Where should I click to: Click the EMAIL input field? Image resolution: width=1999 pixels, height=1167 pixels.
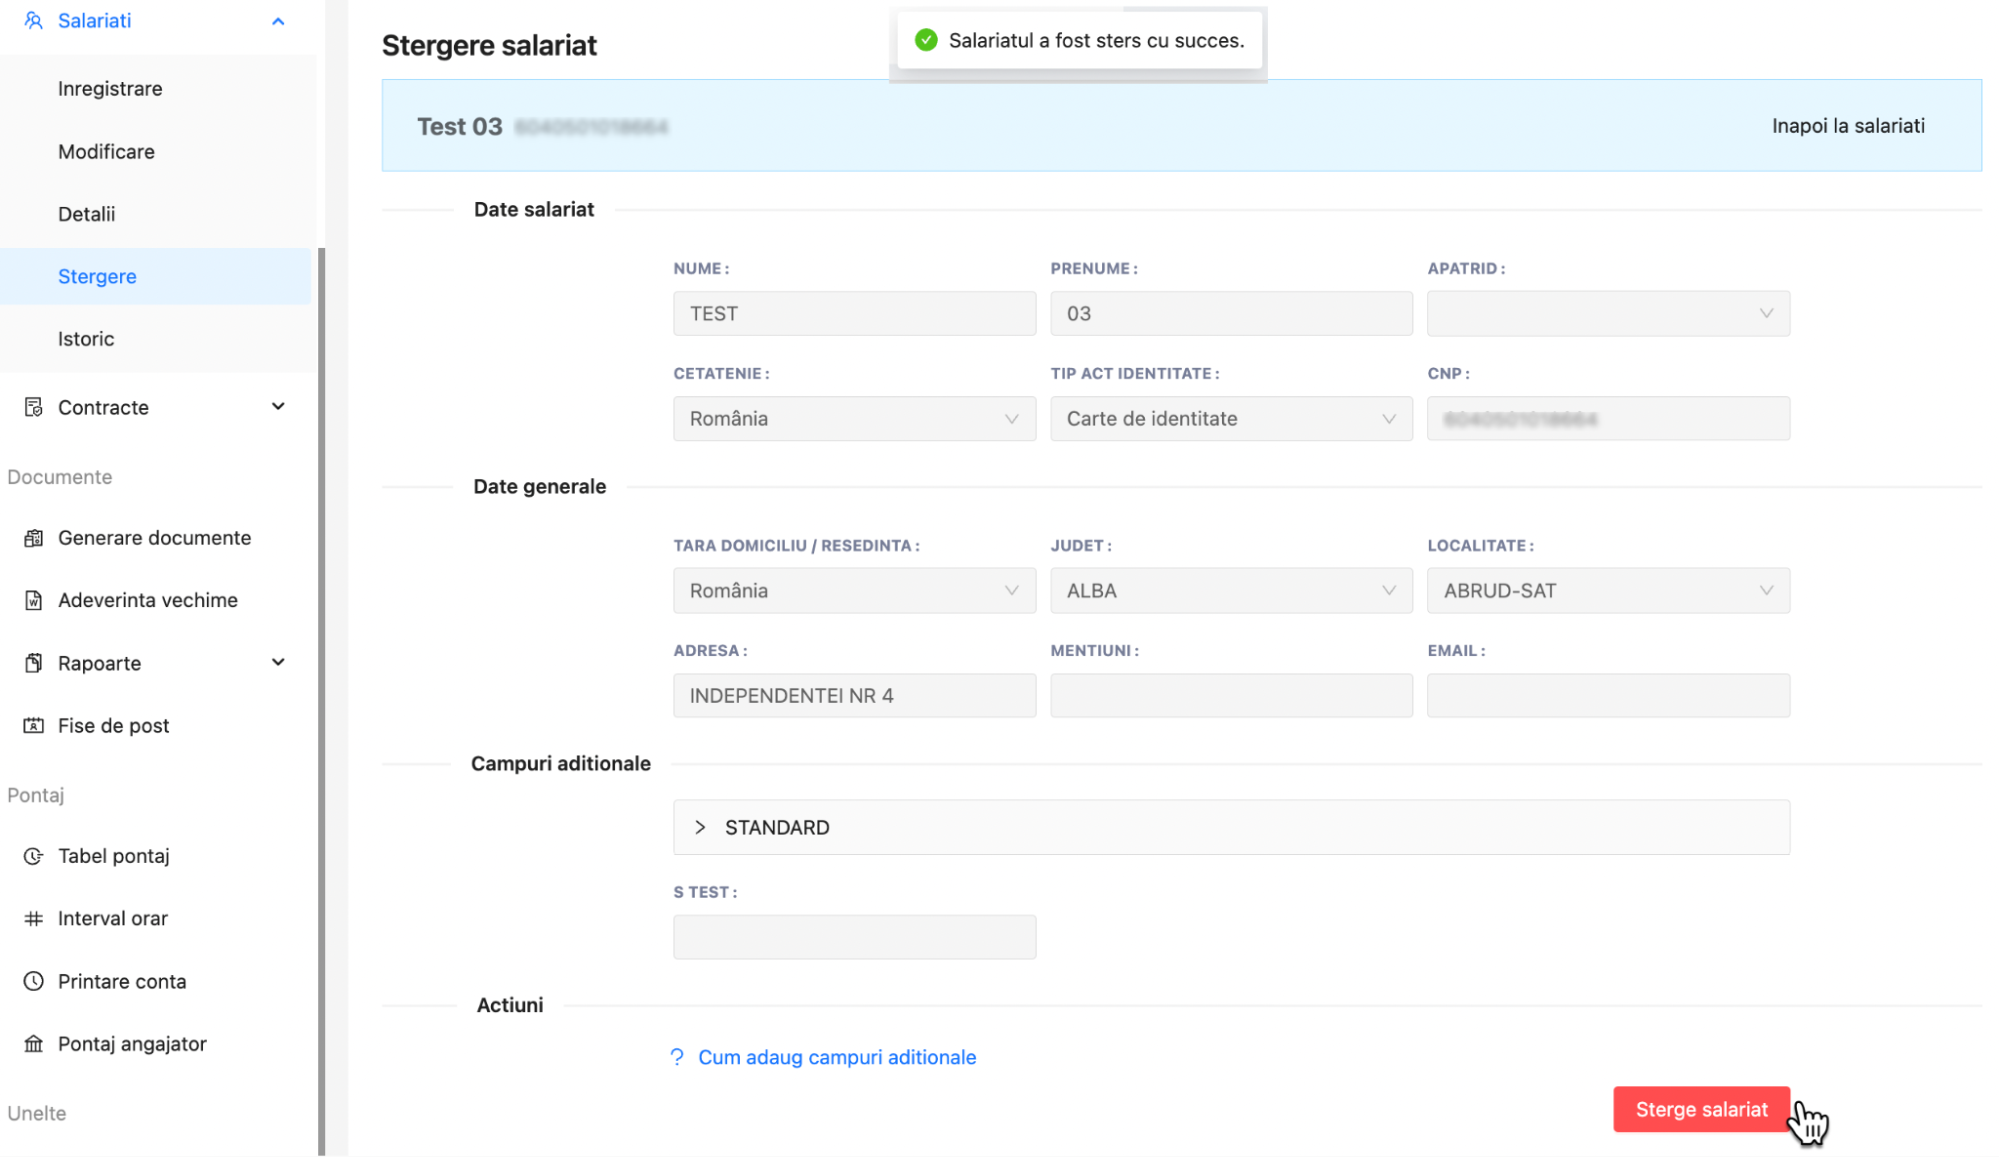point(1608,696)
